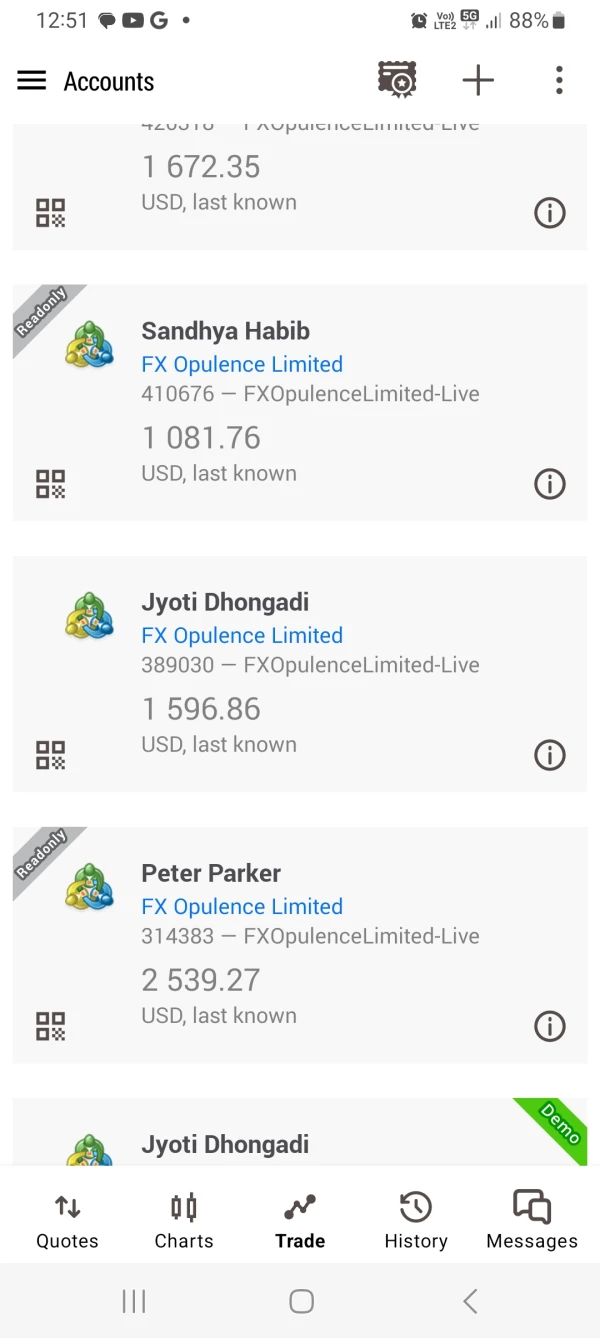Show info for Peter Parker account

pos(550,1026)
